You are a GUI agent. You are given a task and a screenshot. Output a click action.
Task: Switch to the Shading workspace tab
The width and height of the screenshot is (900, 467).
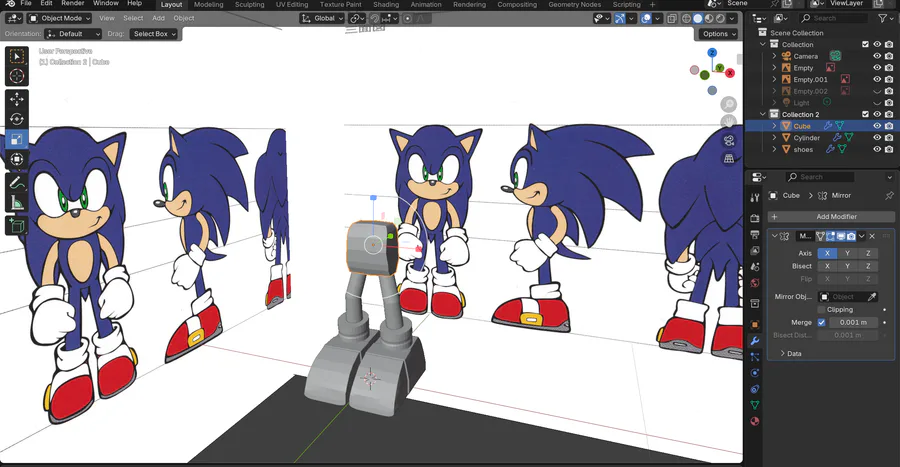pyautogui.click(x=386, y=4)
